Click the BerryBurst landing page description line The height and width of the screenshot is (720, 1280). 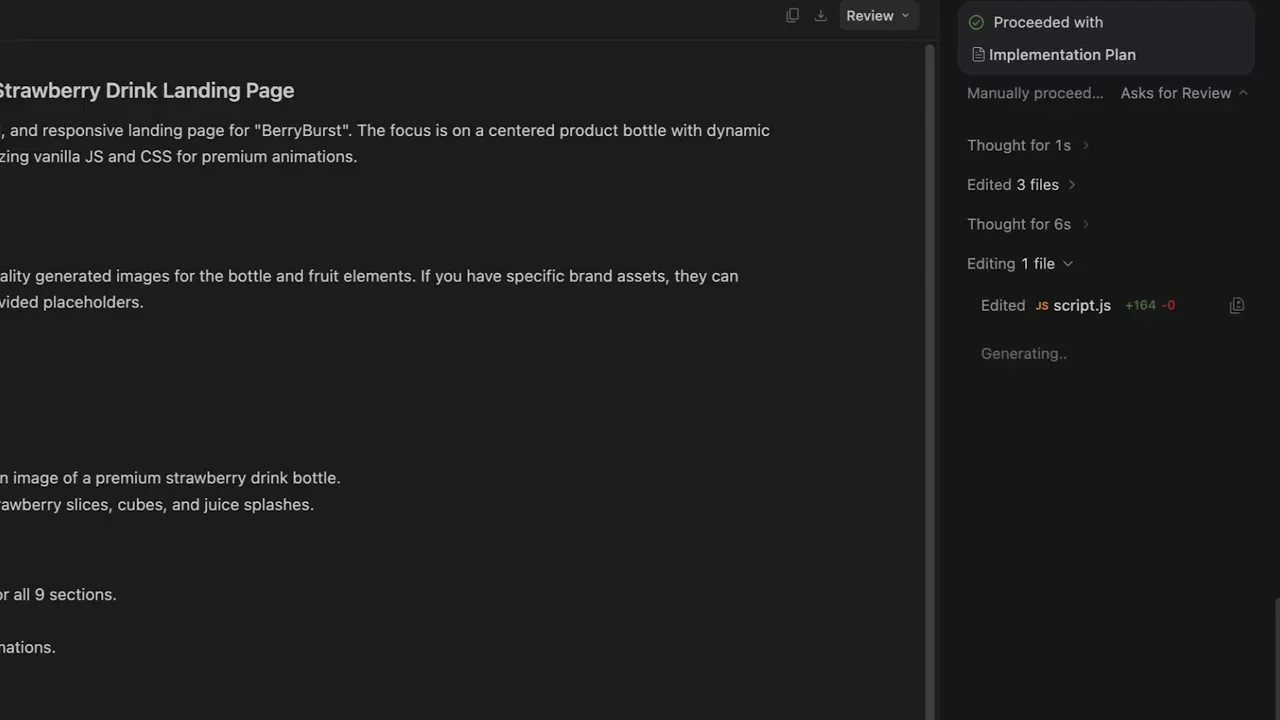[385, 131]
